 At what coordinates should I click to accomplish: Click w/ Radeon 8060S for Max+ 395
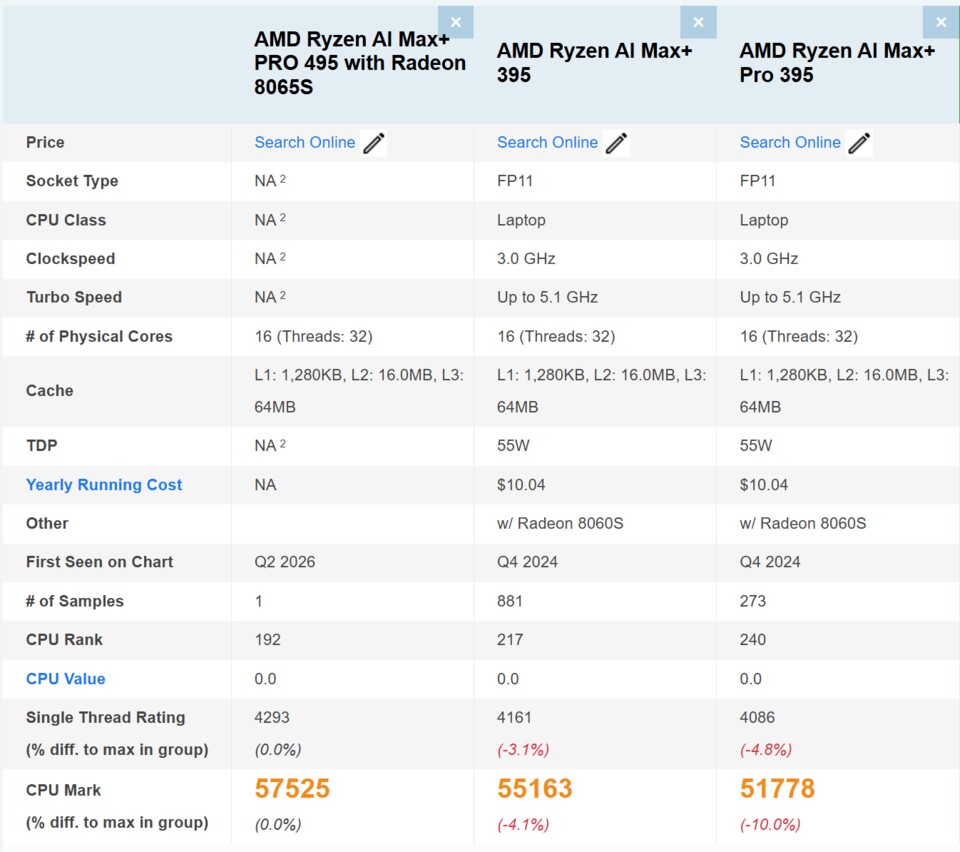560,523
